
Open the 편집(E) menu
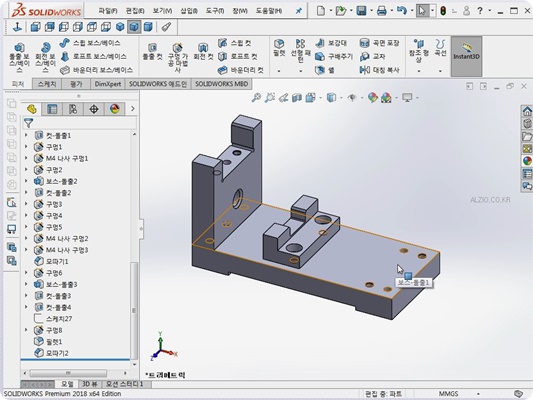(x=135, y=11)
